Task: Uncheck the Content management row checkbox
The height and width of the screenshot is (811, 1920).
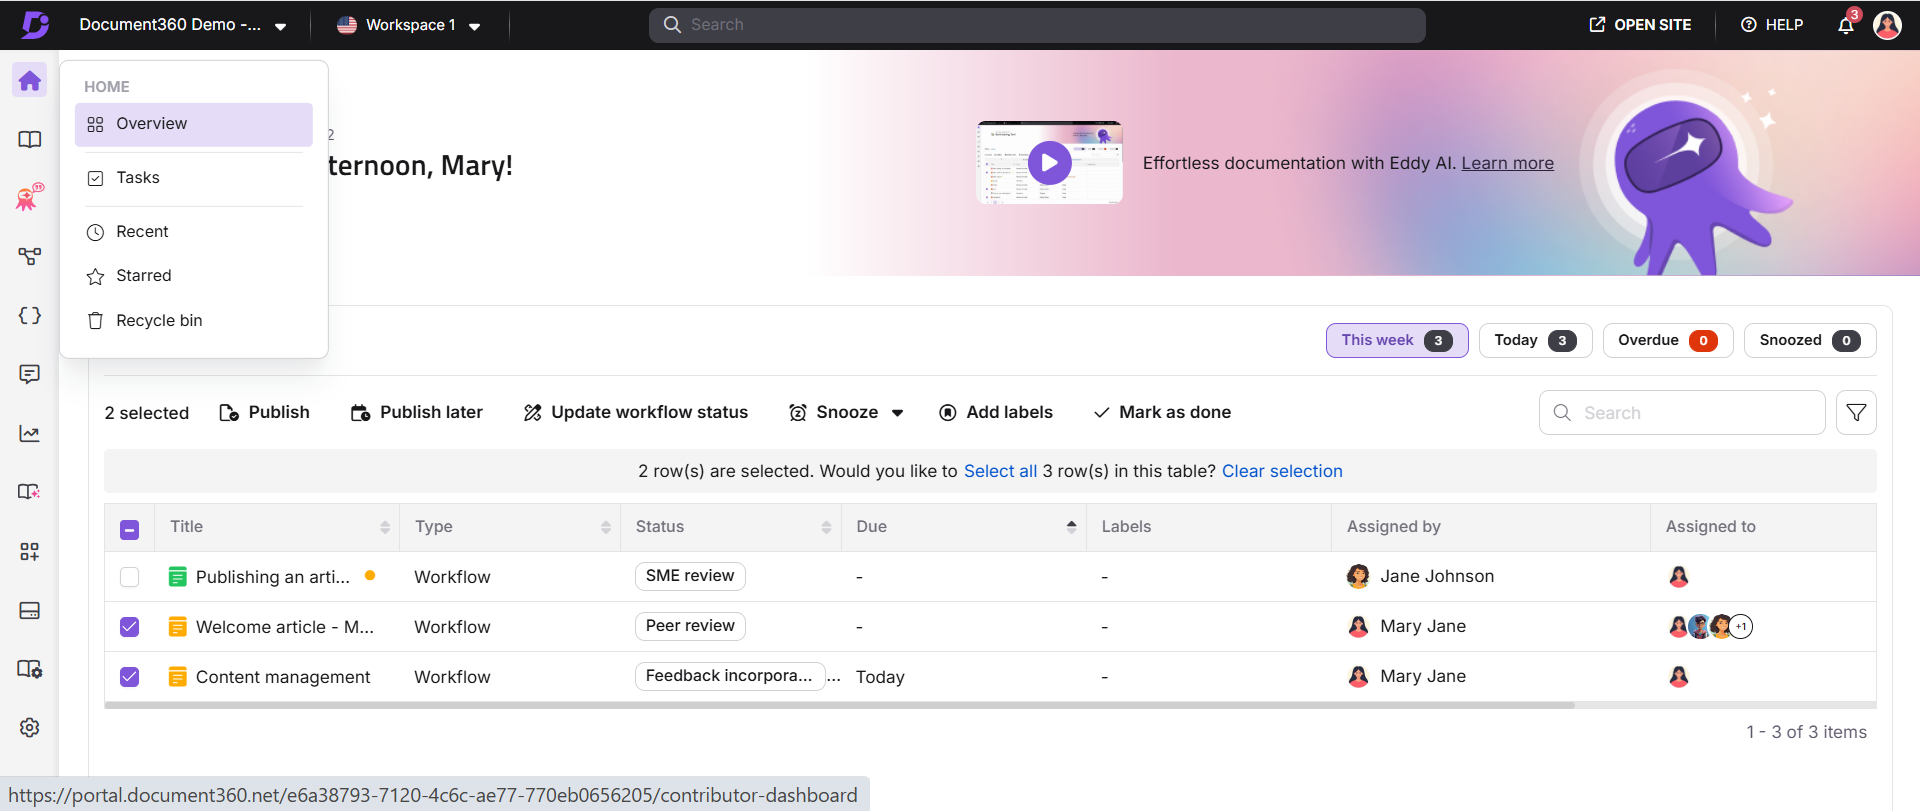Action: (x=130, y=677)
